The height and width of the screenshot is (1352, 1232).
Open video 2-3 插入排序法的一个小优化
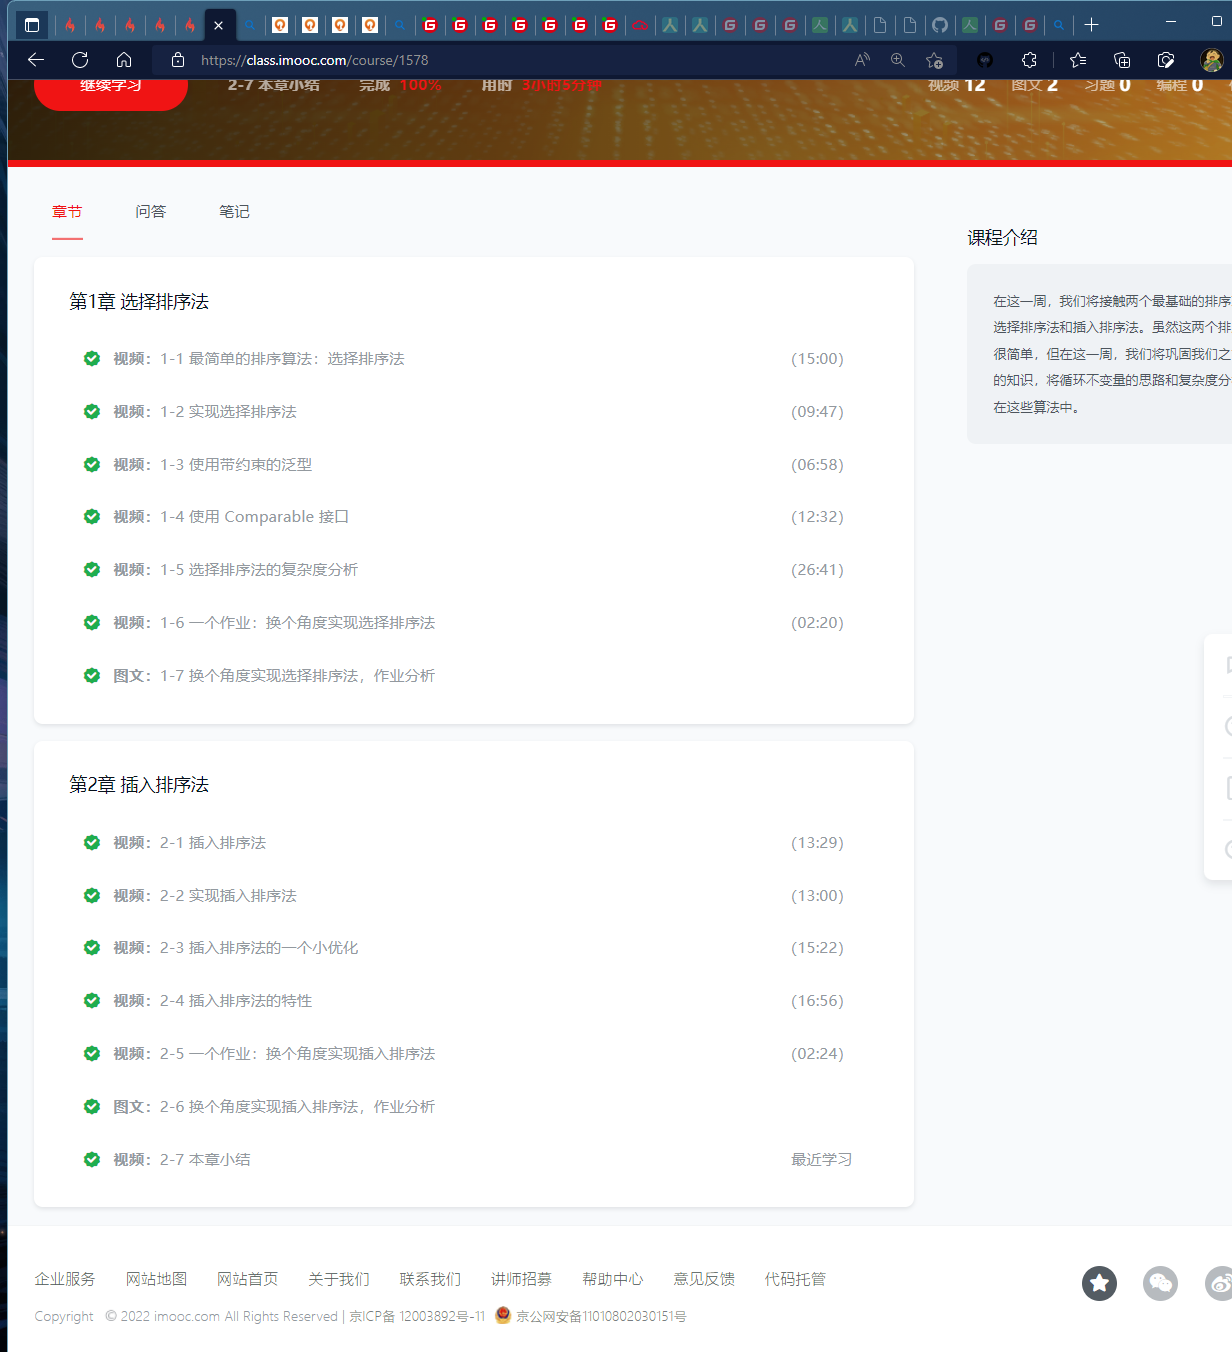(x=236, y=948)
